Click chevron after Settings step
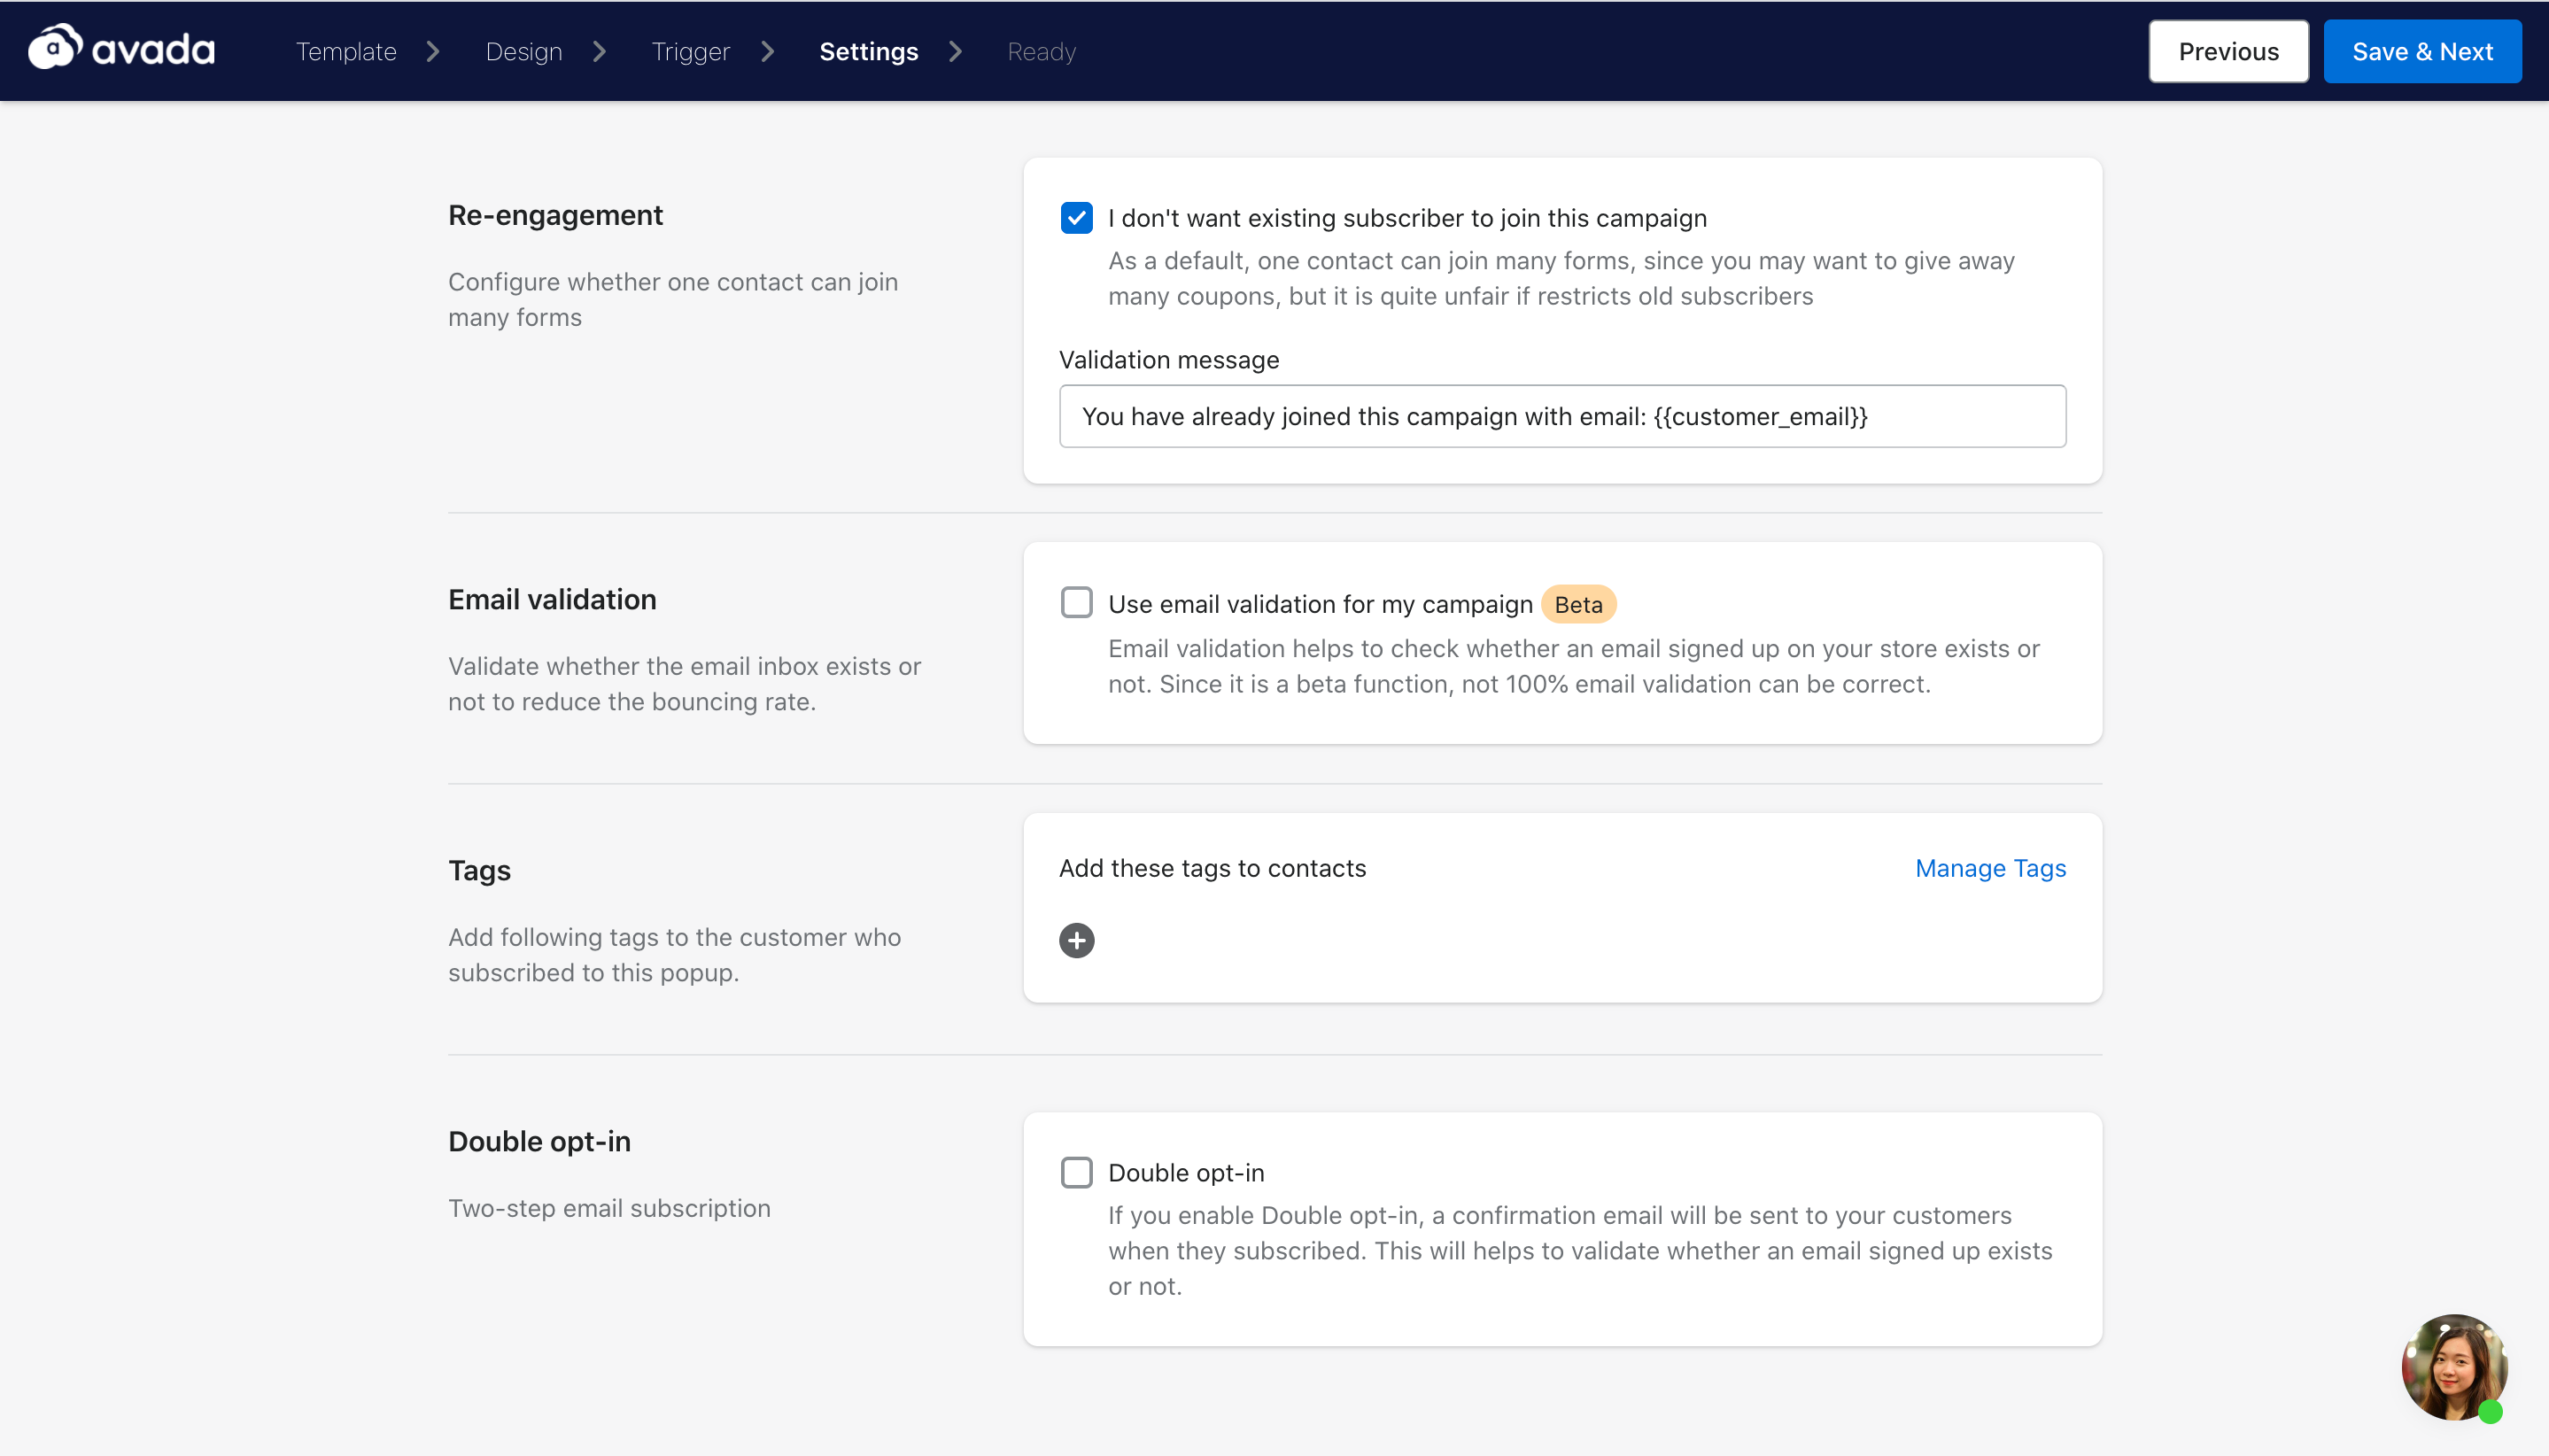The width and height of the screenshot is (2549, 1456). click(955, 52)
